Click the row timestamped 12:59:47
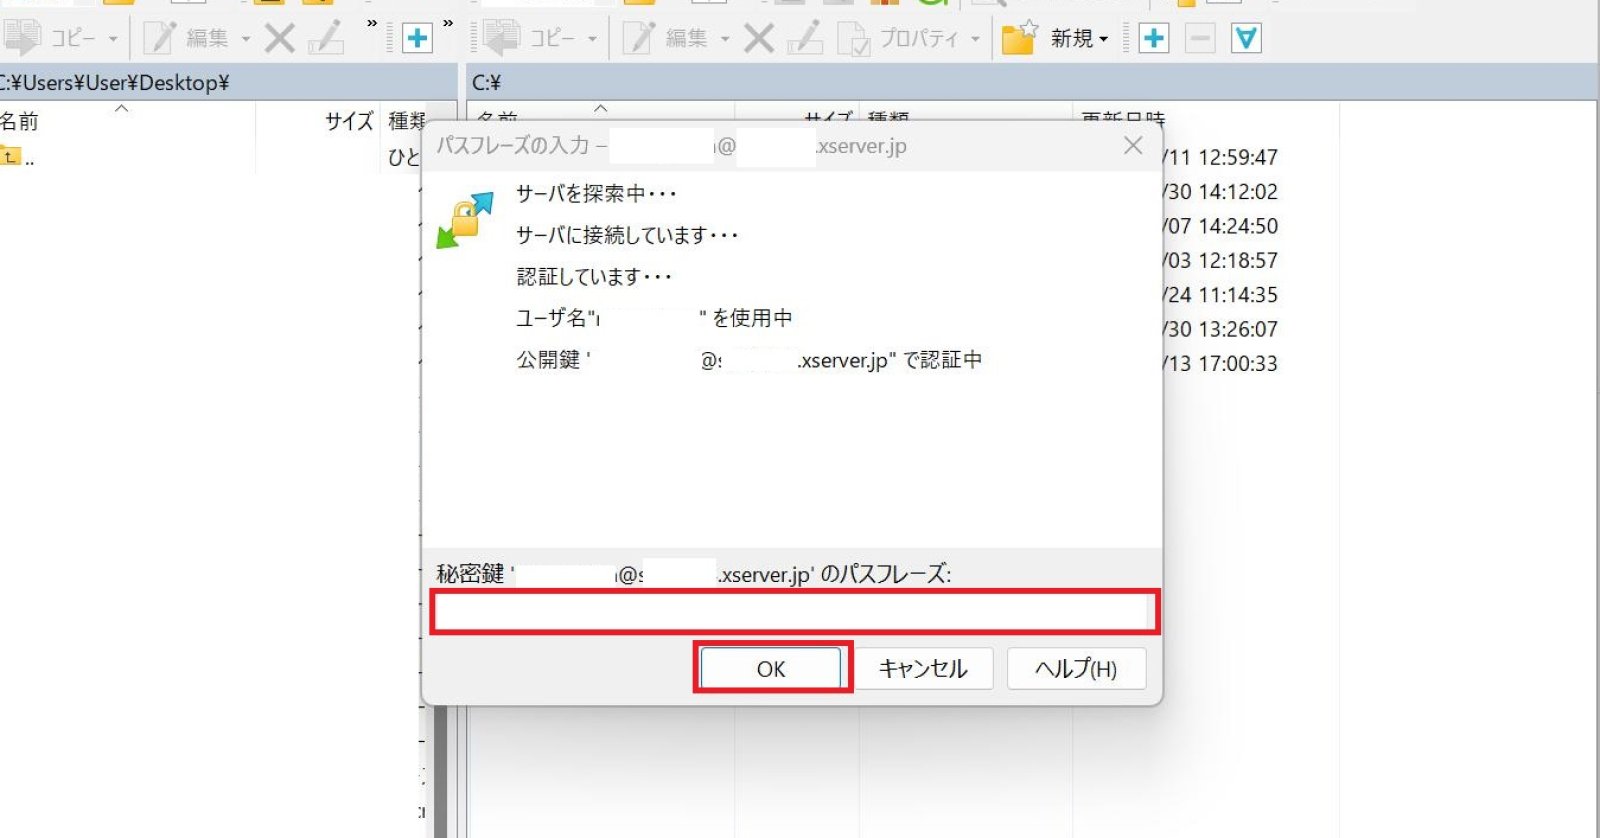The width and height of the screenshot is (1600, 838). (1221, 157)
